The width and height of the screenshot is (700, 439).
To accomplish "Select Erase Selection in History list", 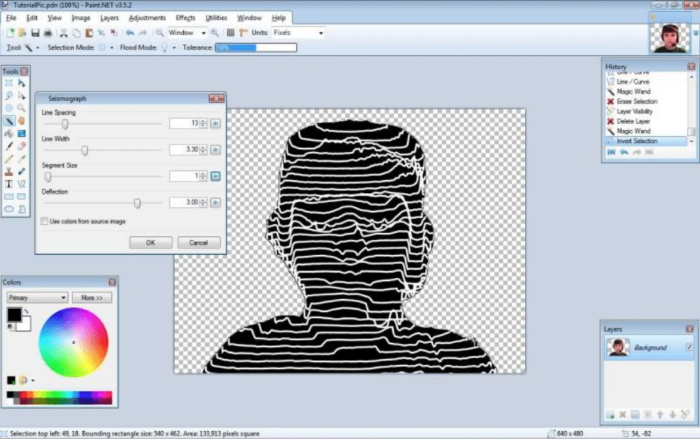I will point(637,102).
